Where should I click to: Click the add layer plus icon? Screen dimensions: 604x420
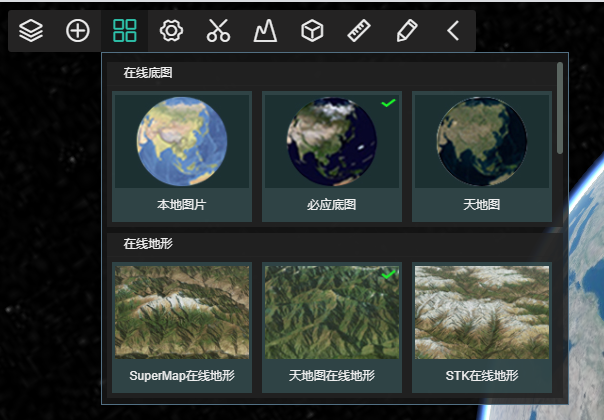(x=78, y=30)
